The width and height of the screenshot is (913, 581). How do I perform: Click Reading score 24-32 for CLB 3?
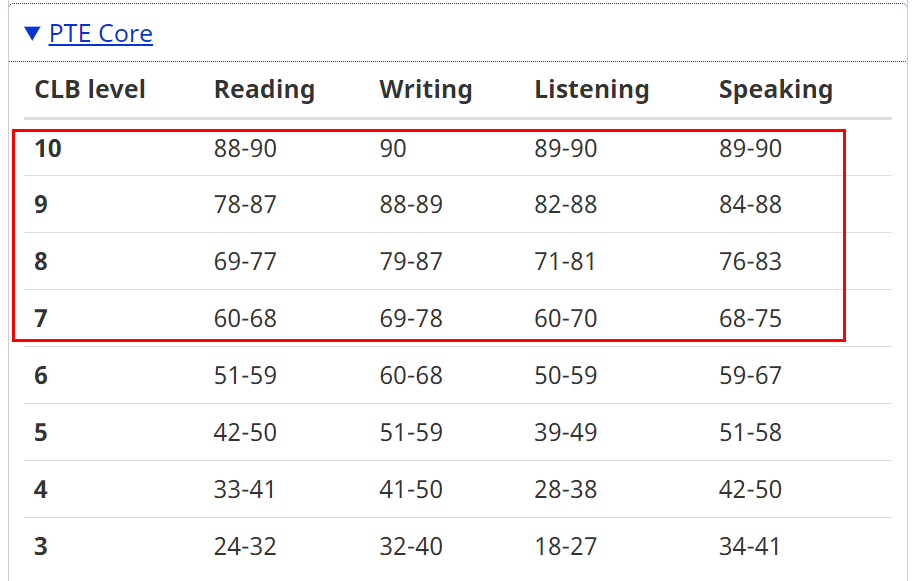click(x=245, y=547)
